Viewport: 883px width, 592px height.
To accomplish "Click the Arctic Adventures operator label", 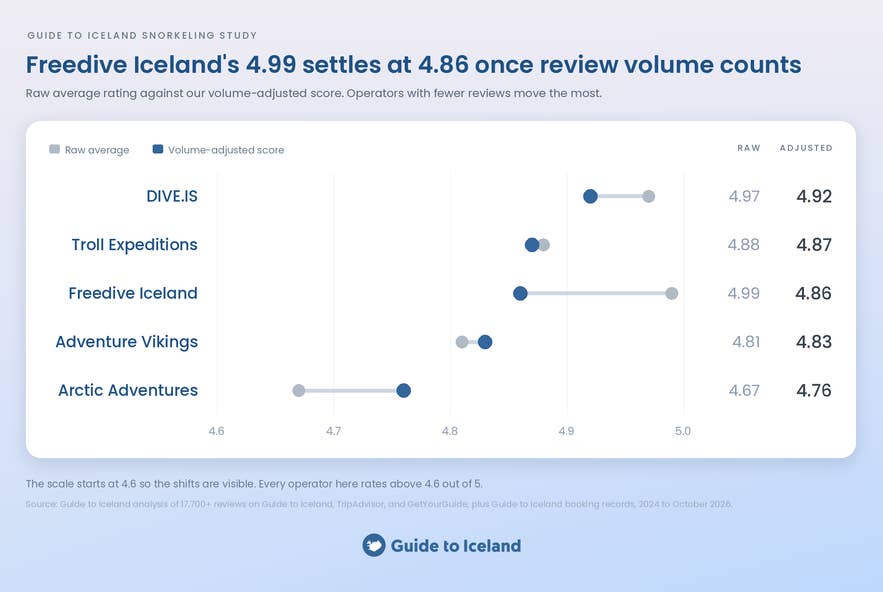I will [128, 390].
